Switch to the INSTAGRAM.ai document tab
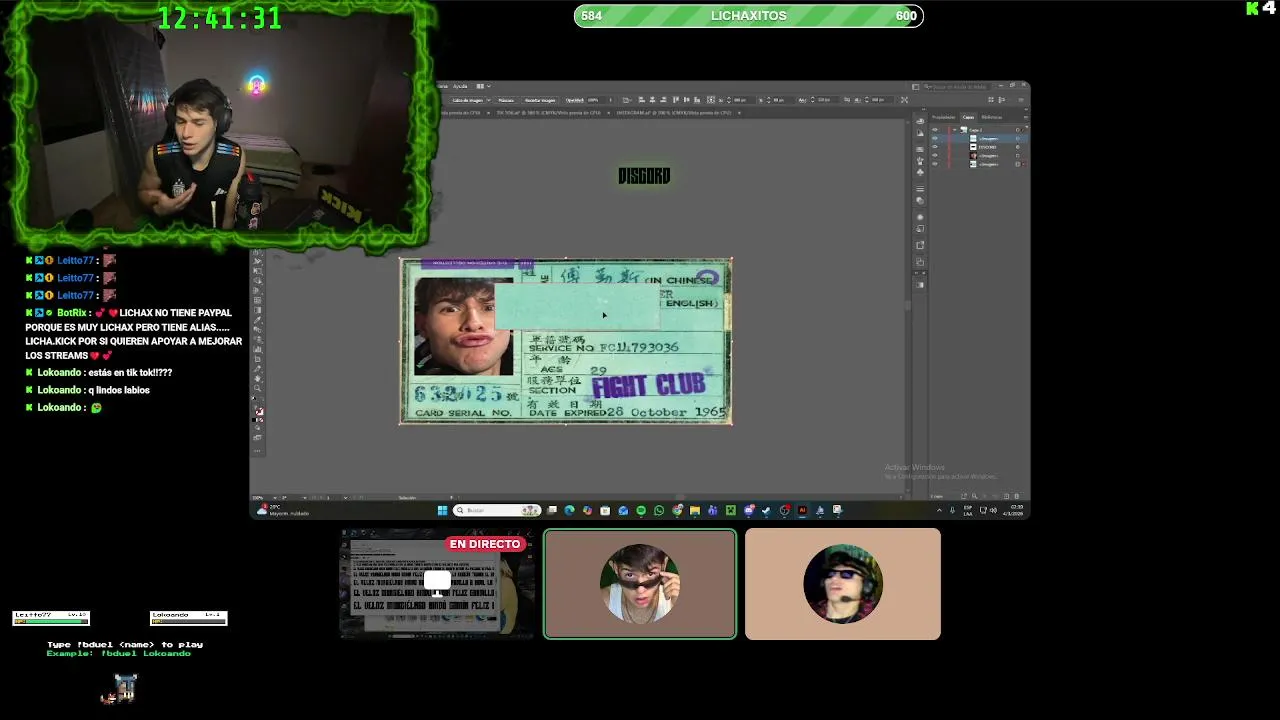This screenshot has height=720, width=1280. click(674, 113)
